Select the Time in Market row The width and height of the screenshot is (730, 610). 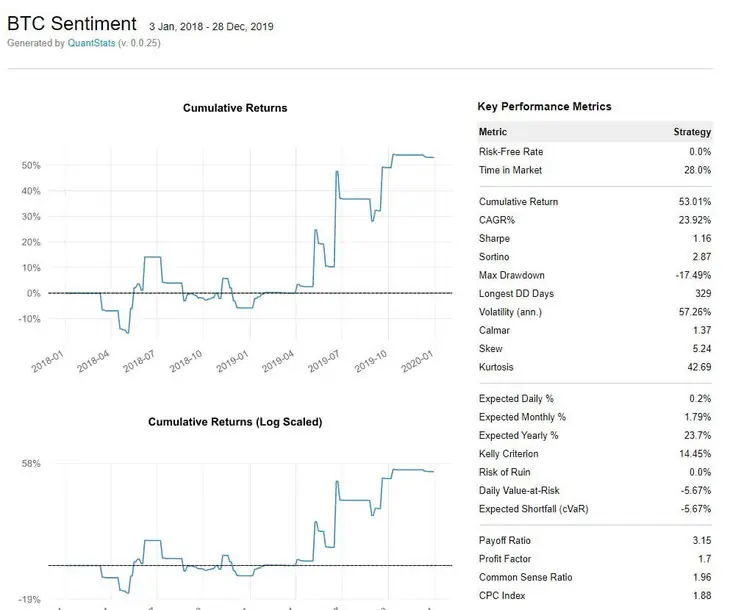[x=594, y=170]
